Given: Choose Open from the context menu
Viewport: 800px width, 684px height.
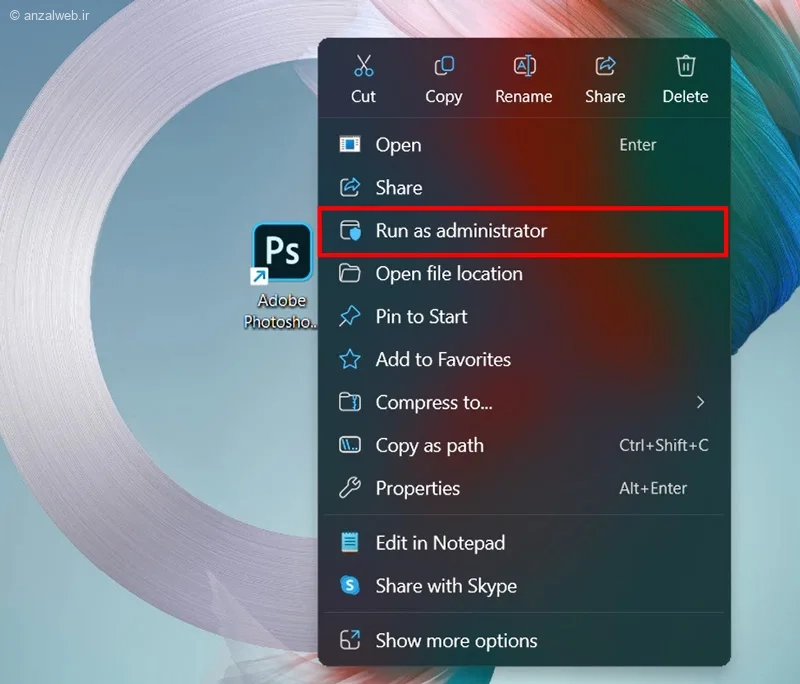Looking at the screenshot, I should tap(524, 145).
